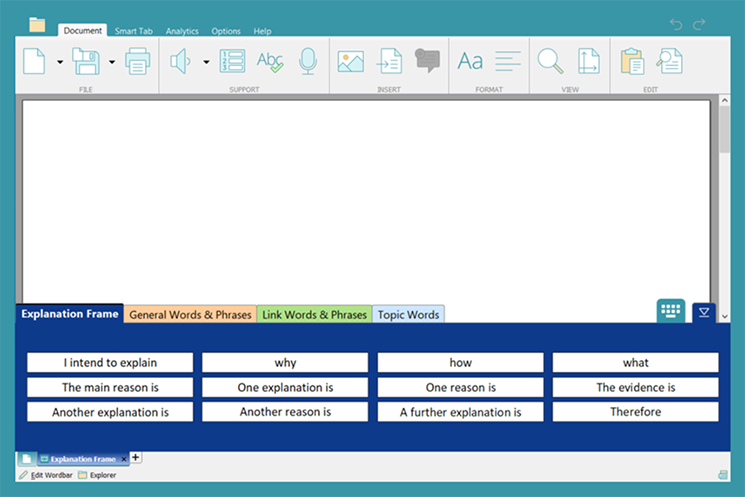Image resolution: width=745 pixels, height=497 pixels.
Task: Expand the new document dropdown arrow
Action: click(x=60, y=62)
